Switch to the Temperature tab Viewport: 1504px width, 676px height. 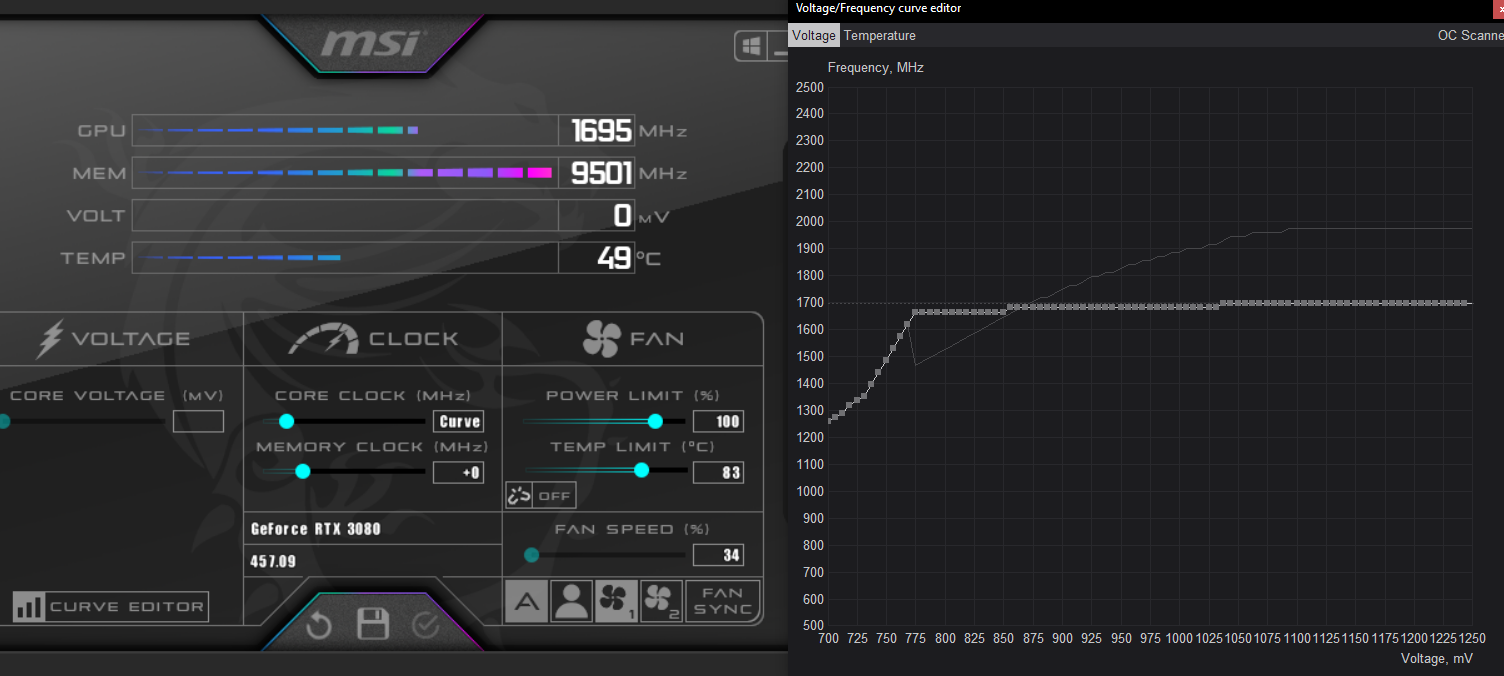(x=879, y=36)
